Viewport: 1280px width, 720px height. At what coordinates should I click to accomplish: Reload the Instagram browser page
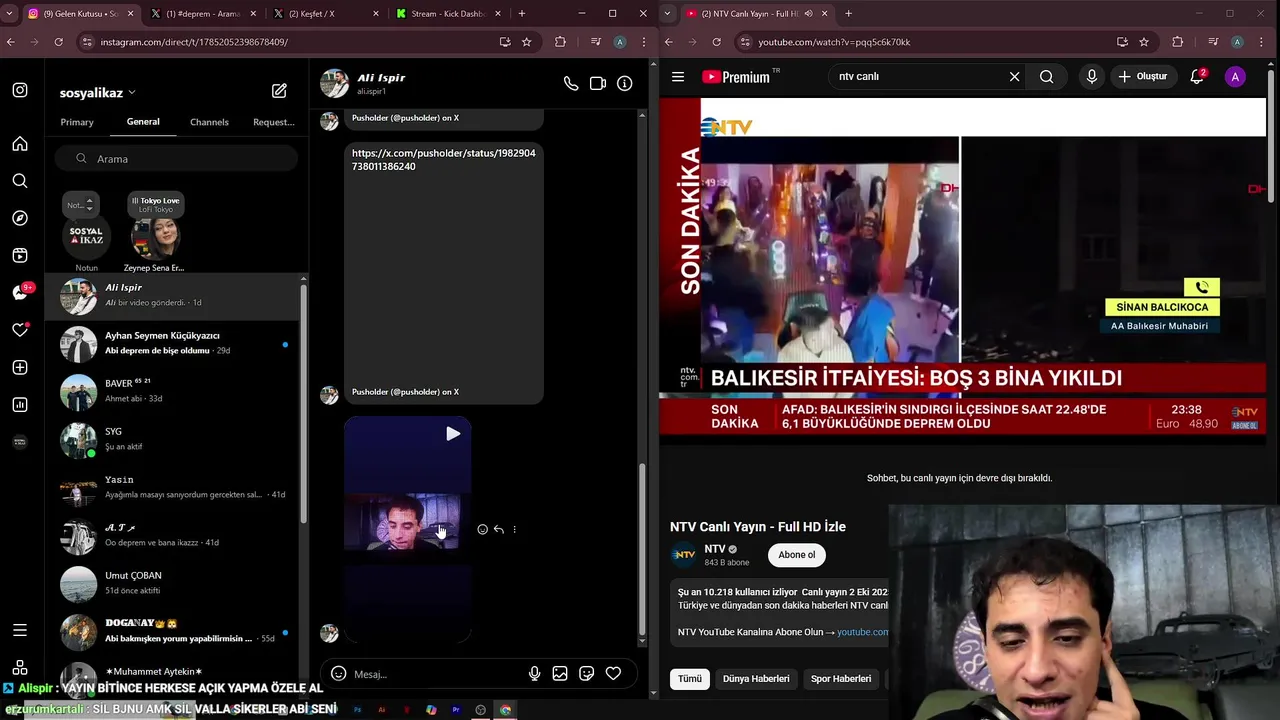(58, 42)
